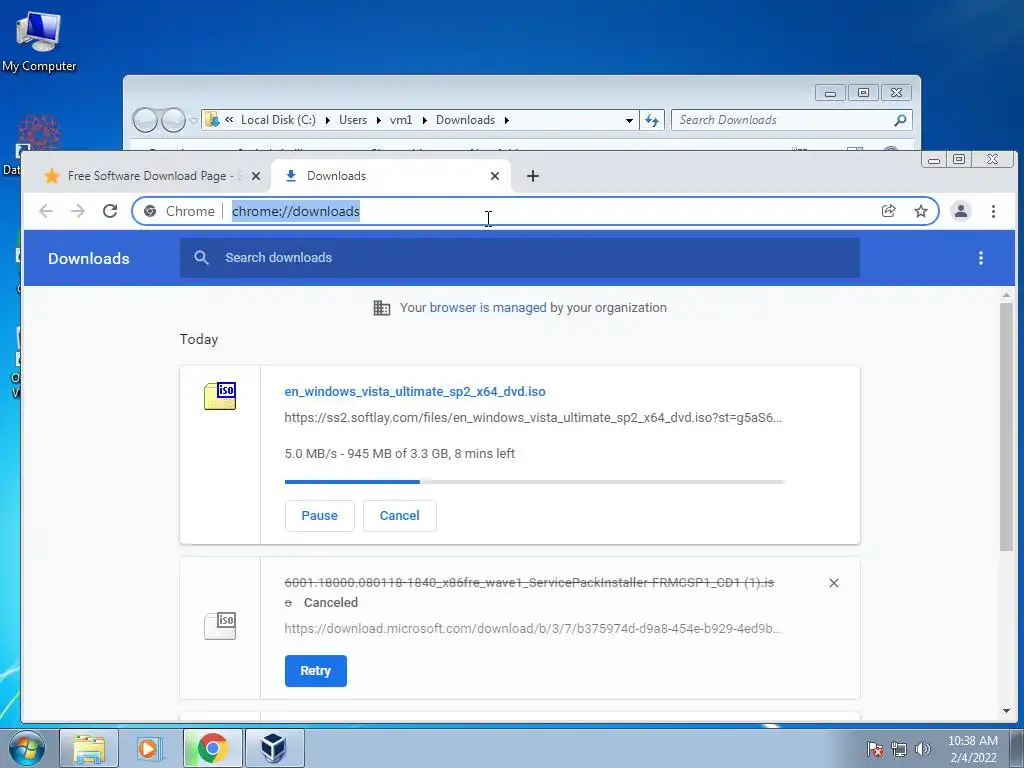Image resolution: width=1024 pixels, height=768 pixels.
Task: Click the Vista ISO download progress bar
Action: tap(534, 482)
